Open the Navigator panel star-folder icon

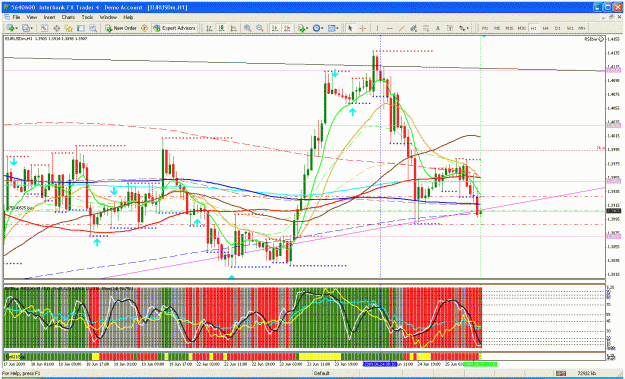point(69,28)
